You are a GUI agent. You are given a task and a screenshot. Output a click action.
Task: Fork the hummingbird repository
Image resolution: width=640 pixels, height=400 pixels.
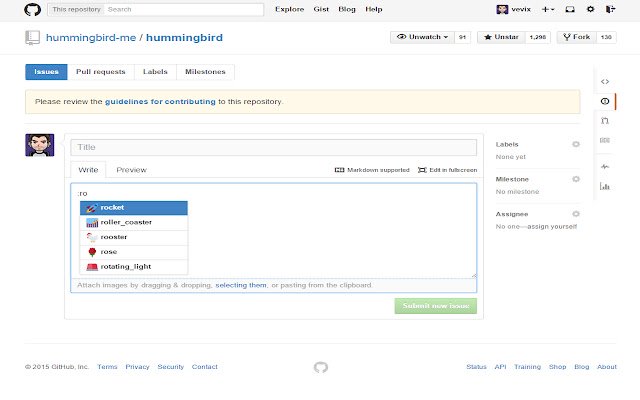(576, 37)
